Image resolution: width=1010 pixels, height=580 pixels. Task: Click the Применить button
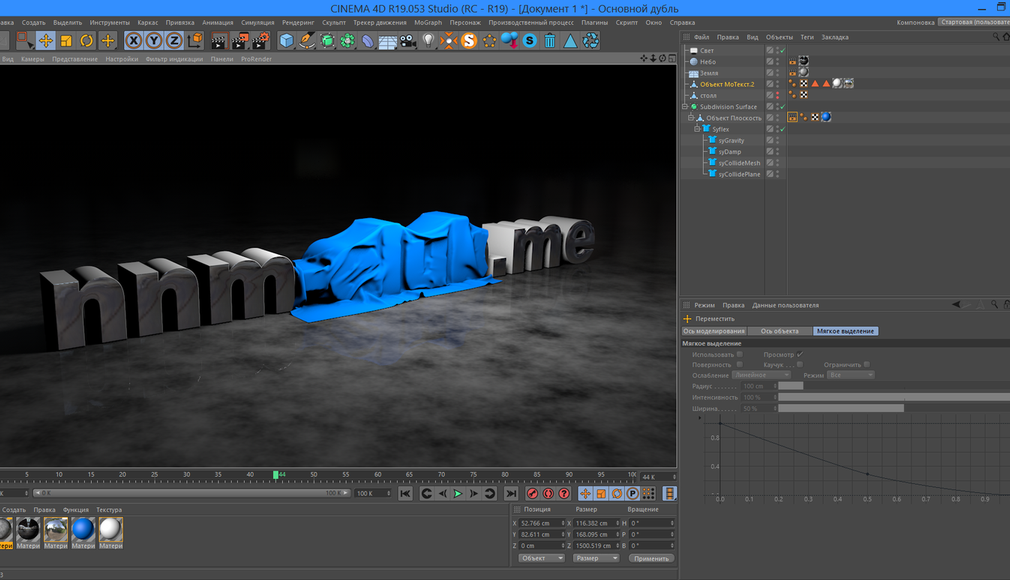tap(651, 558)
